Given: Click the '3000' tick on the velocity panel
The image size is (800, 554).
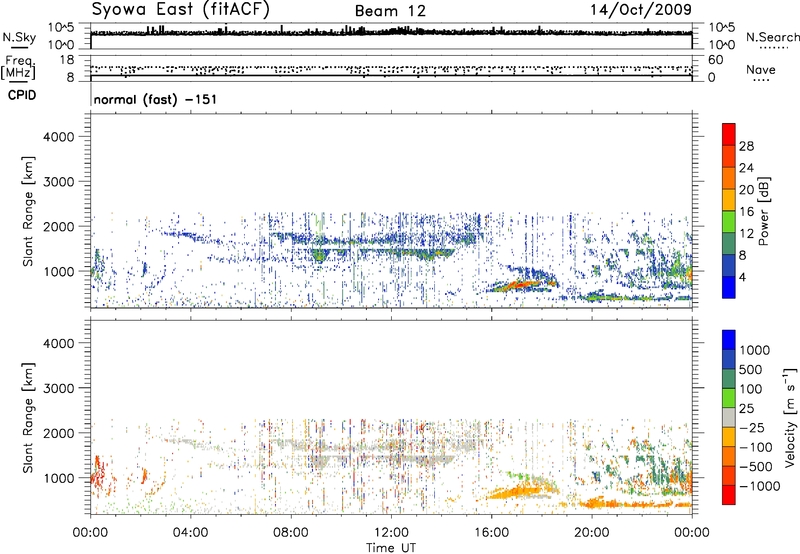Looking at the screenshot, I should [59, 388].
